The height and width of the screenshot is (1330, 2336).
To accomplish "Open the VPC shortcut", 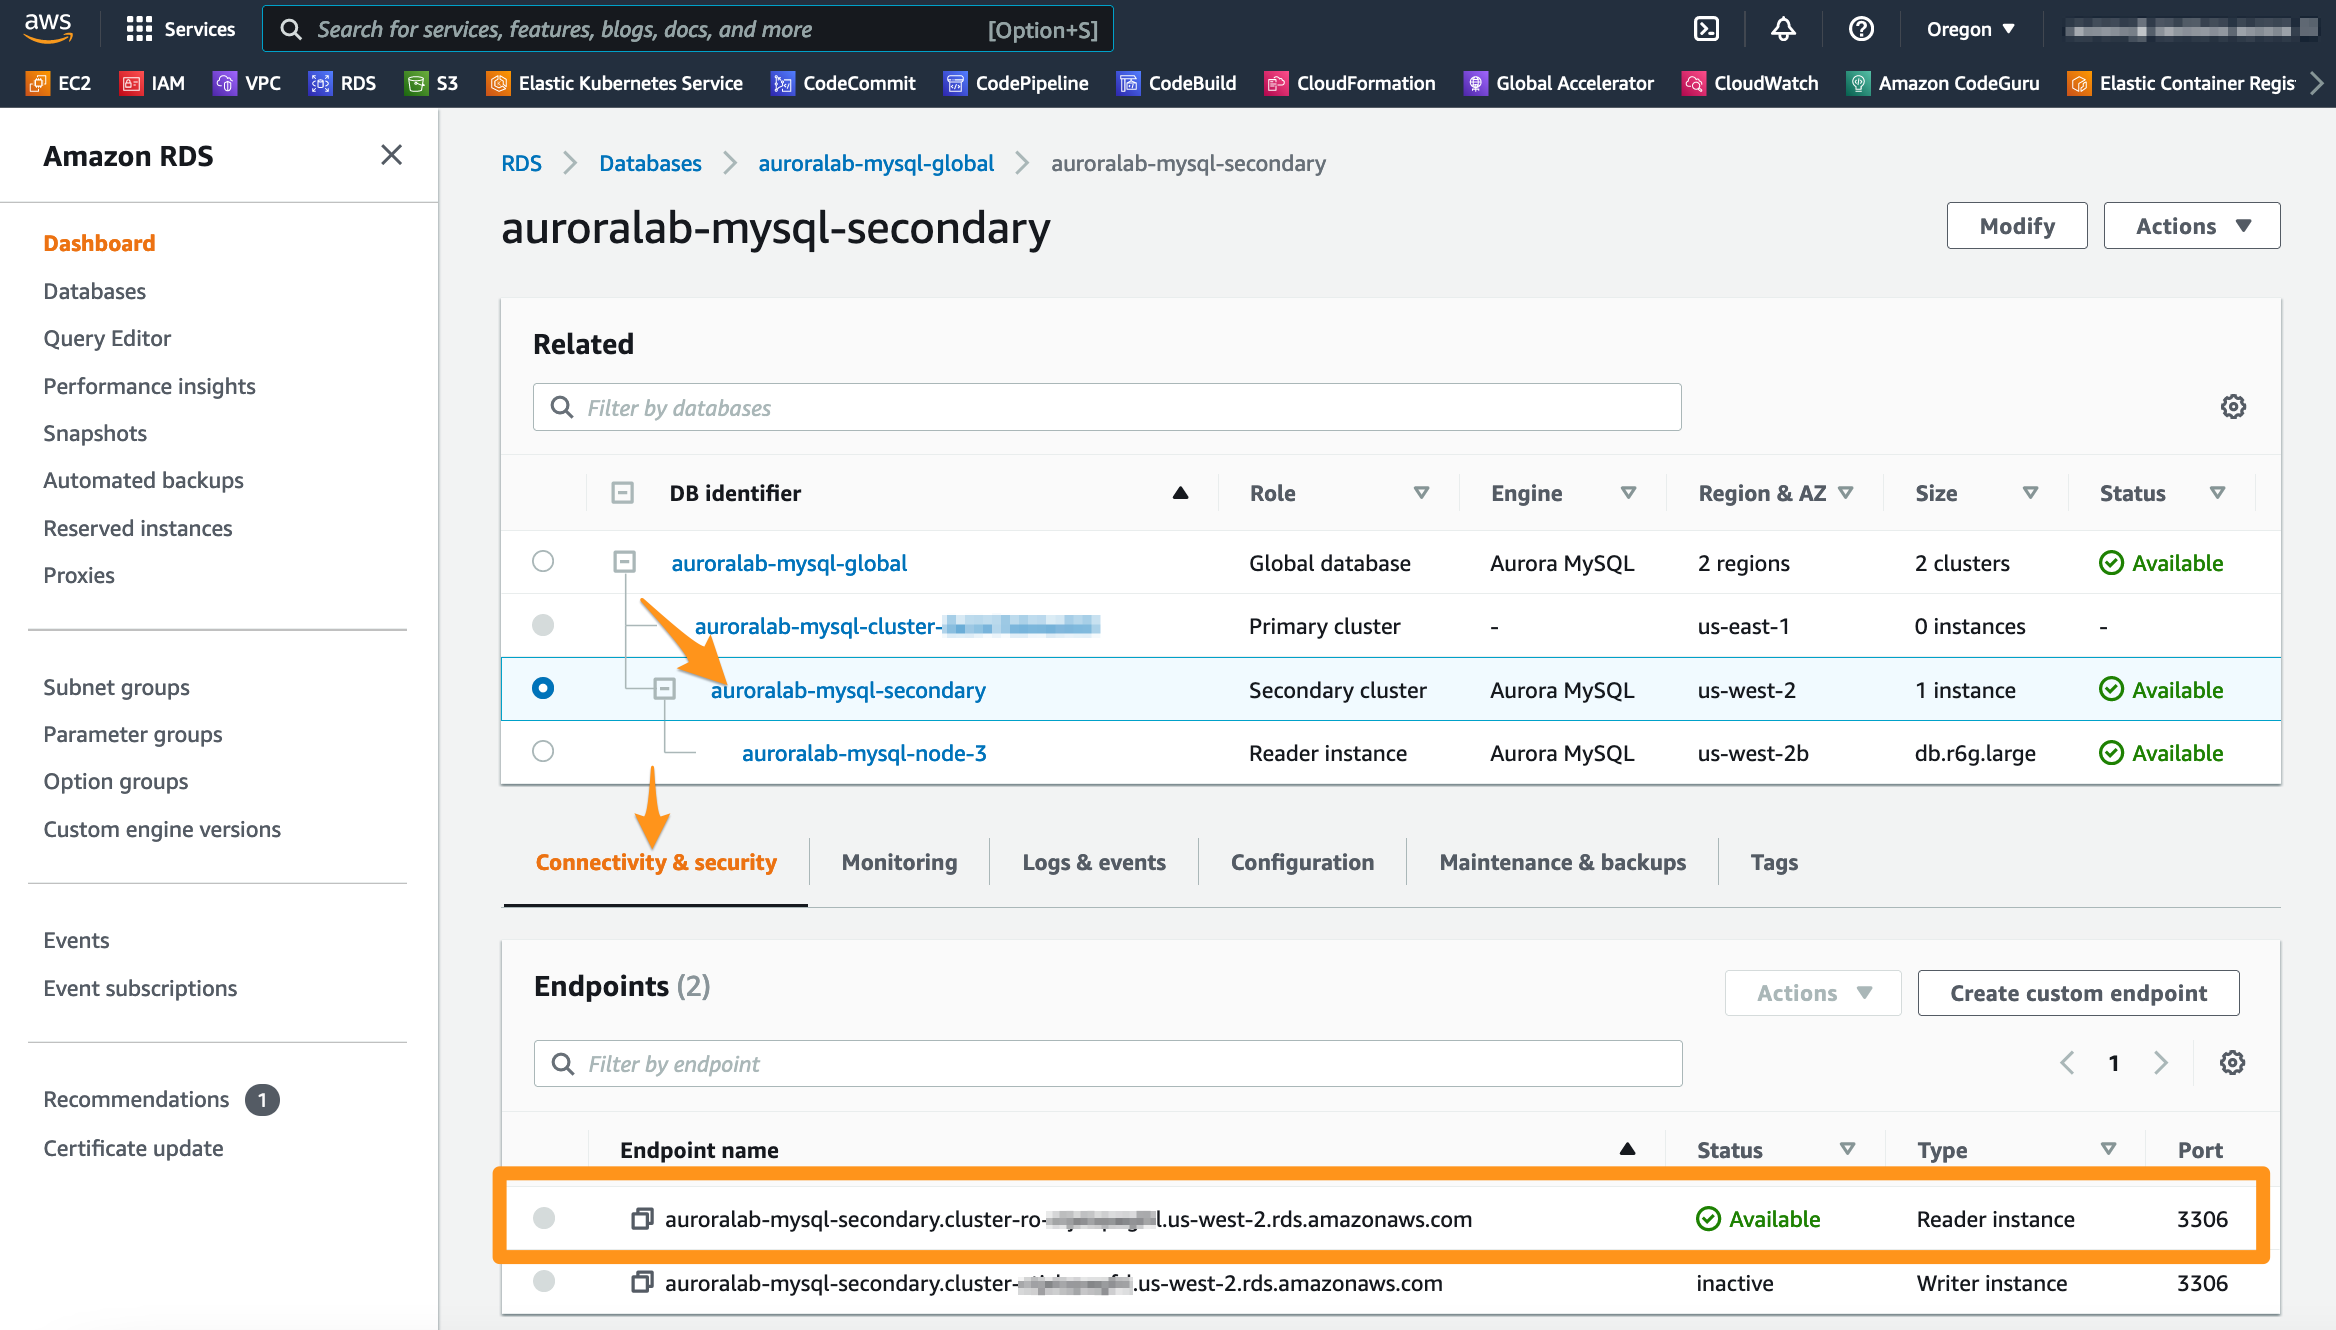I will [247, 83].
